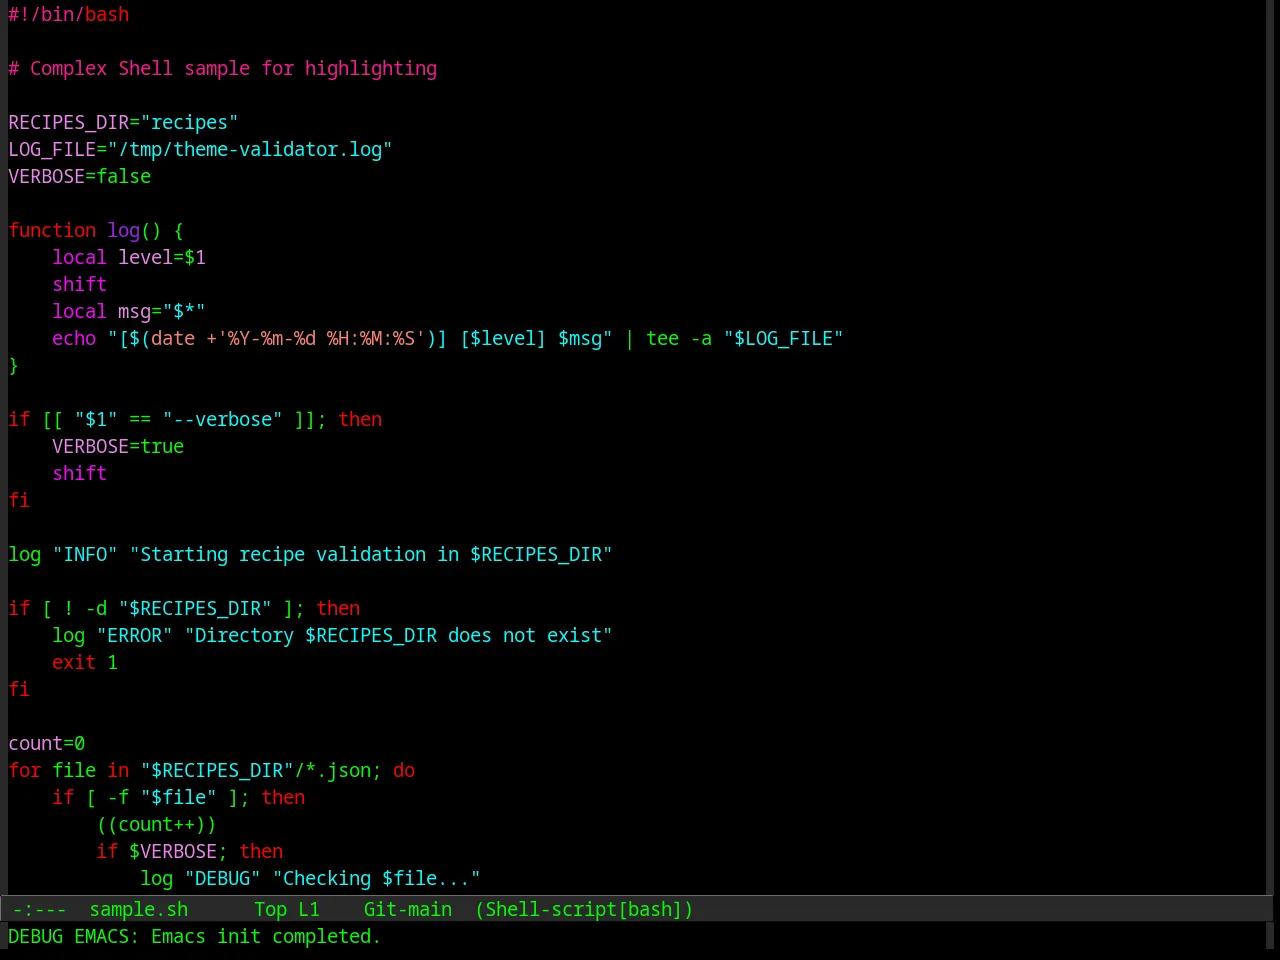Click the 'for file in' loop line
Screen dimensions: 1280x960
click(x=211, y=770)
